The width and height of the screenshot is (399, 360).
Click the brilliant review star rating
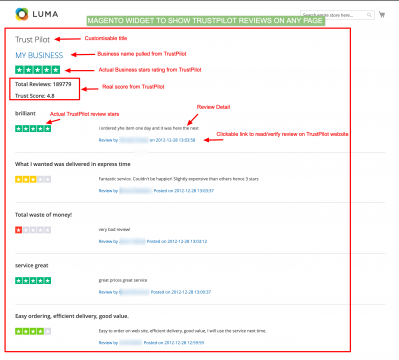33,129
